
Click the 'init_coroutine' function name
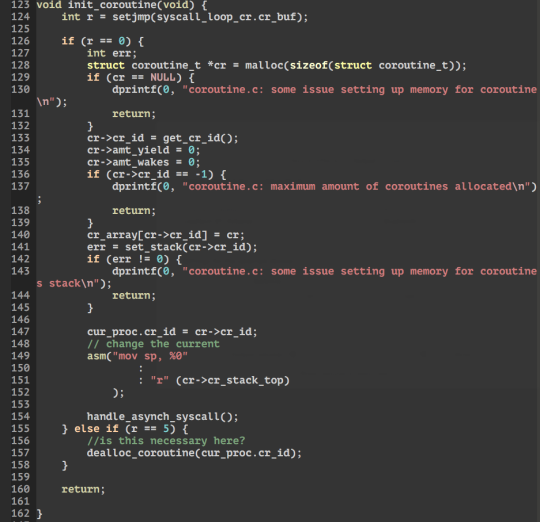coord(112,5)
